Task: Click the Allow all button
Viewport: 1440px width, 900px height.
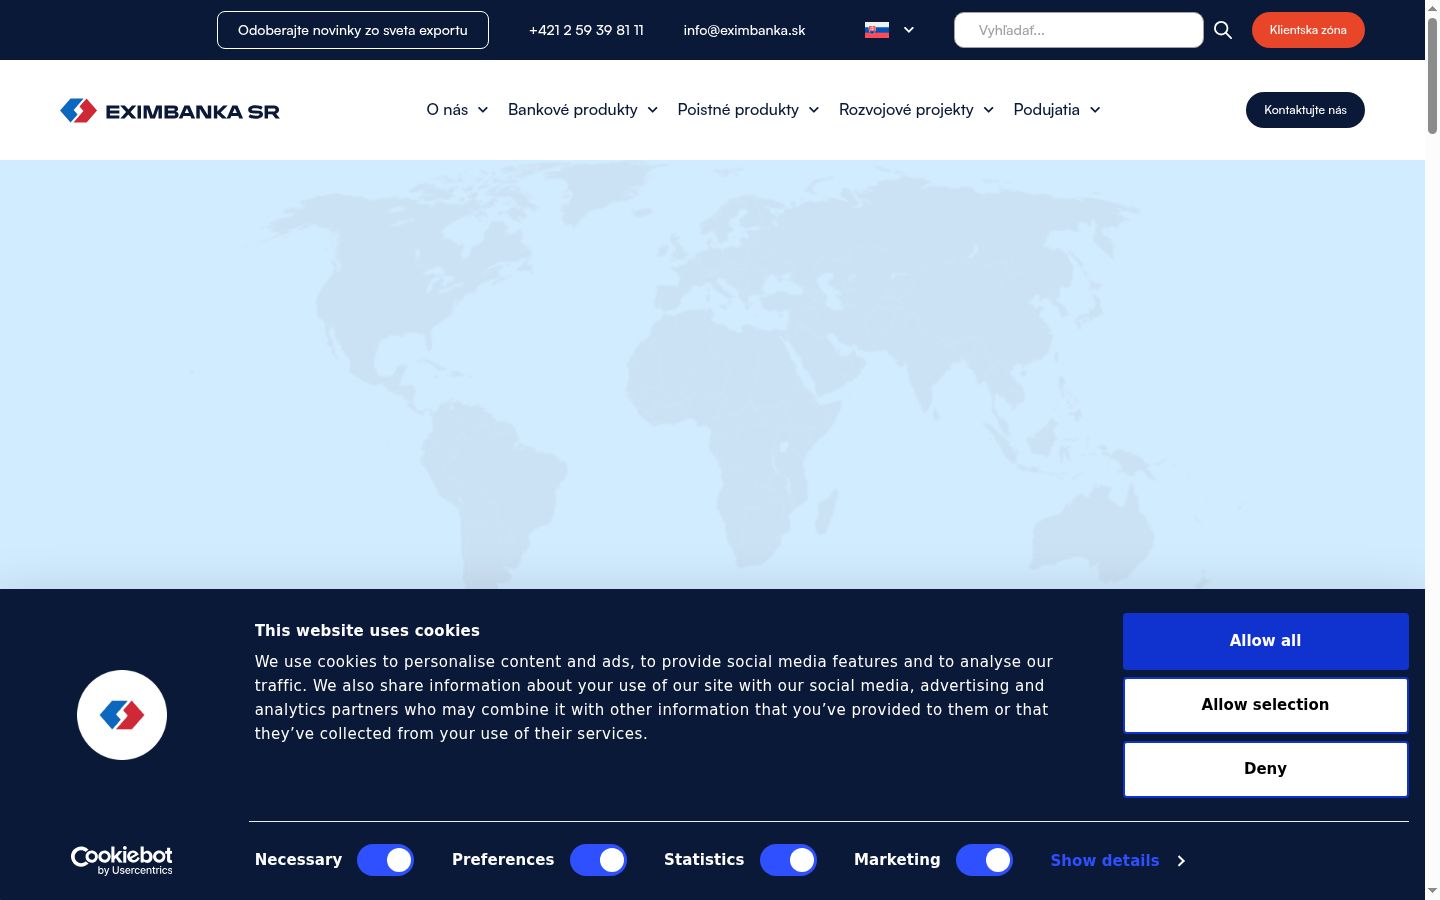Action: 1265,641
